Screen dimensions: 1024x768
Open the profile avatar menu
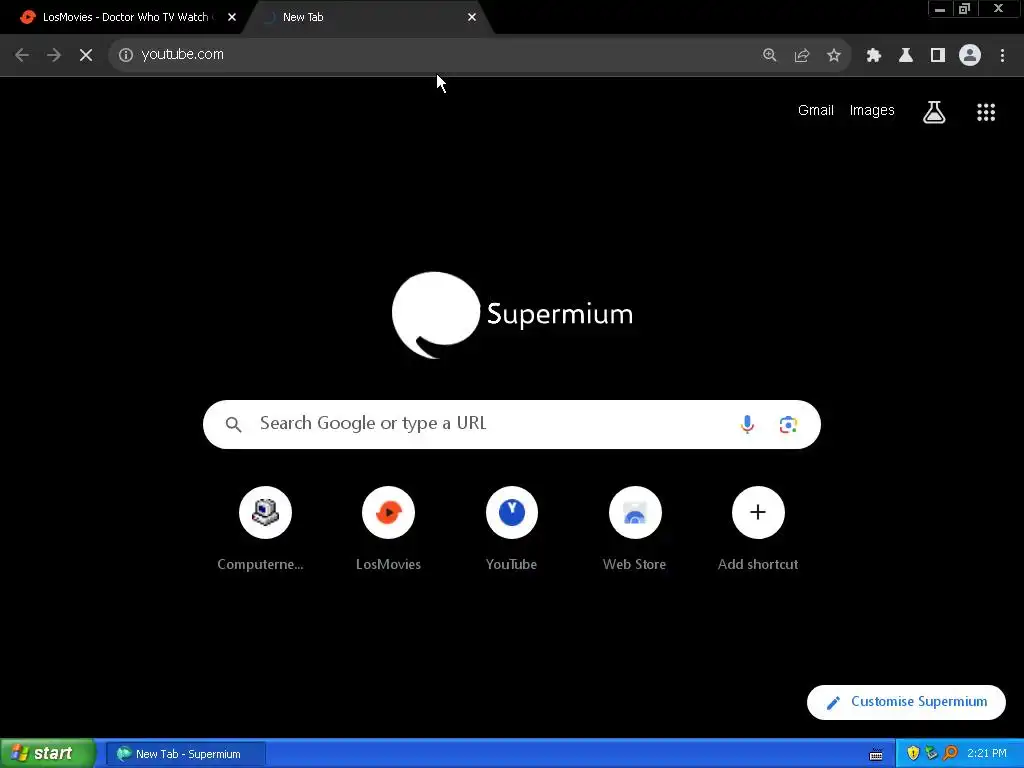970,55
